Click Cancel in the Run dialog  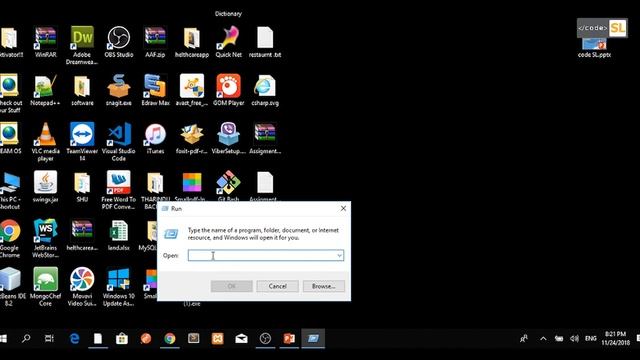pos(278,286)
